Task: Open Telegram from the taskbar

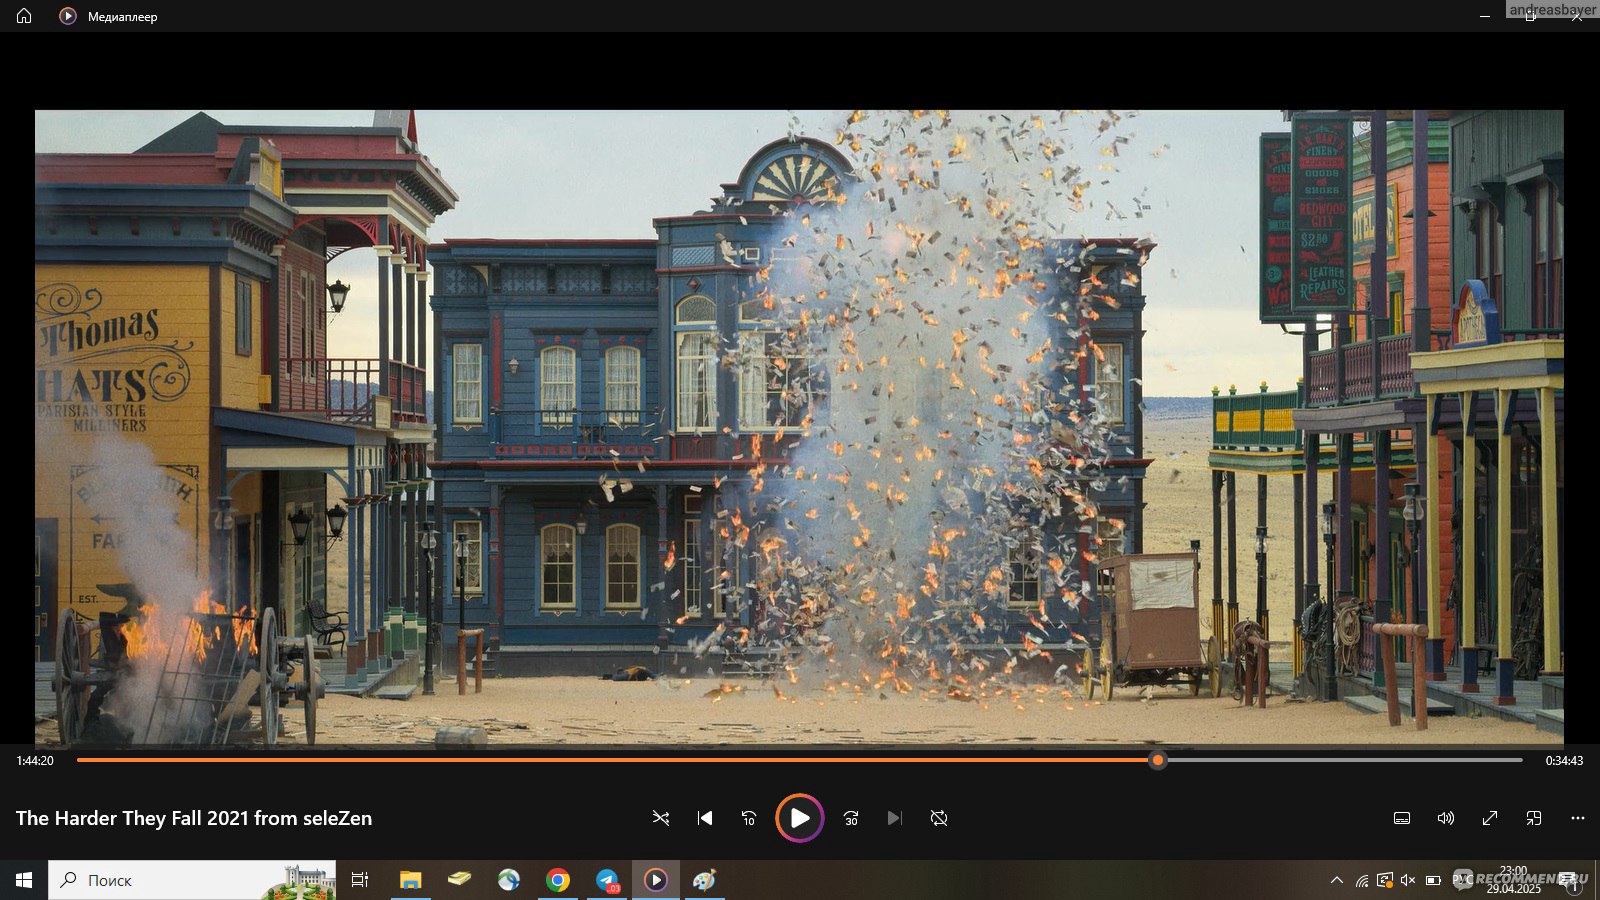Action: (607, 880)
